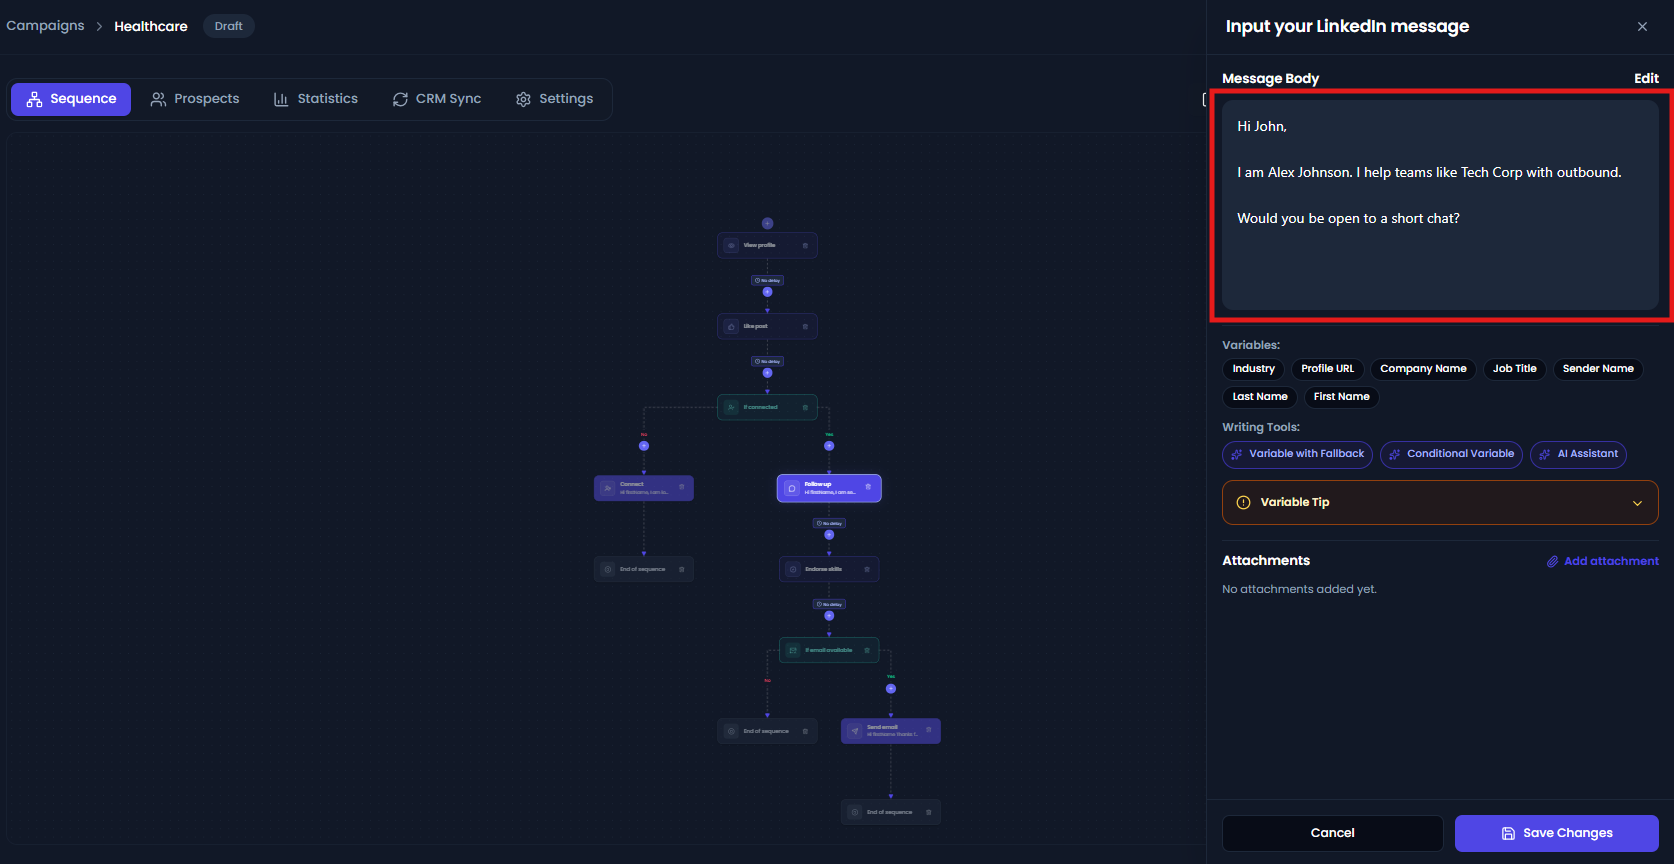Open the No delay setting below Follow-up node
Image resolution: width=1674 pixels, height=864 pixels.
coord(829,524)
